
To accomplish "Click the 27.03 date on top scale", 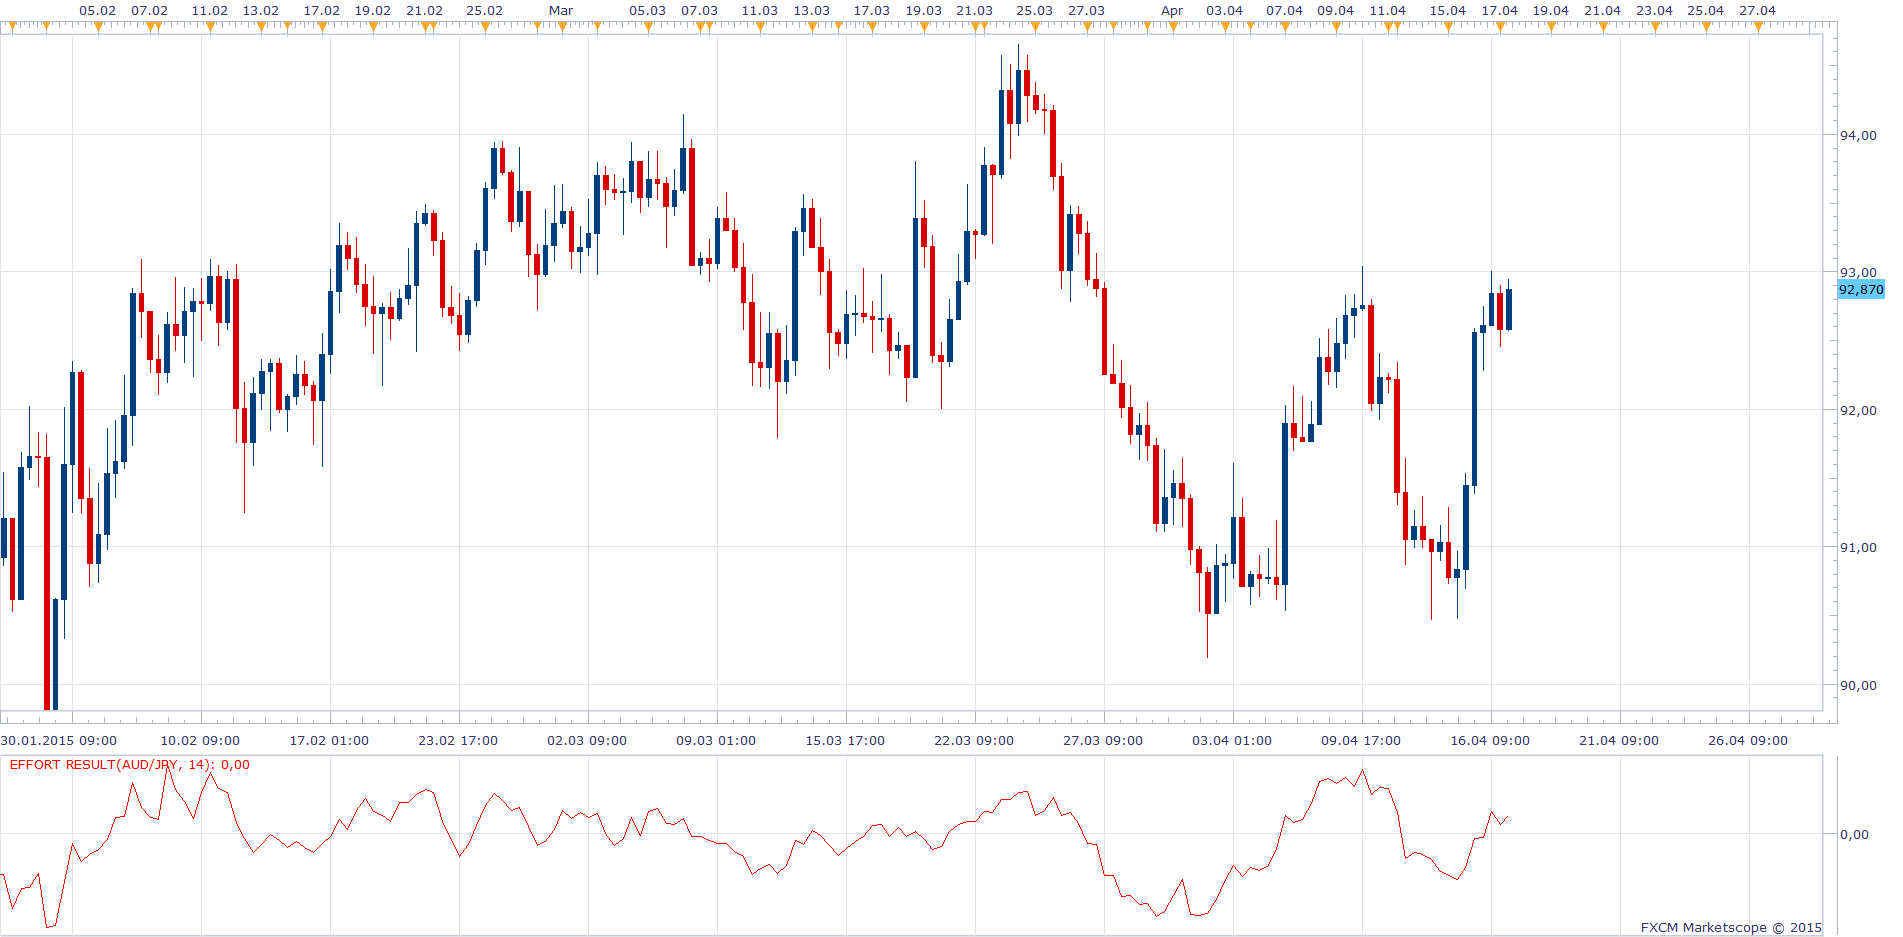I will tap(1087, 11).
